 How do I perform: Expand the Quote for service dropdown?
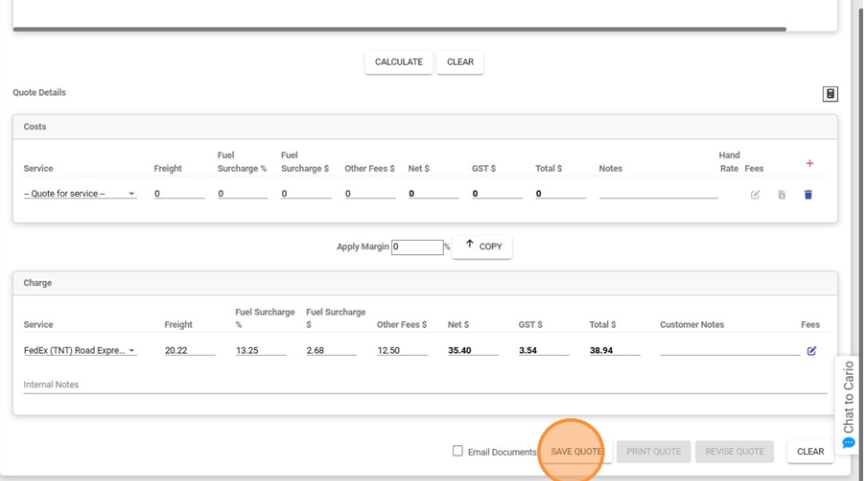pyautogui.click(x=80, y=194)
